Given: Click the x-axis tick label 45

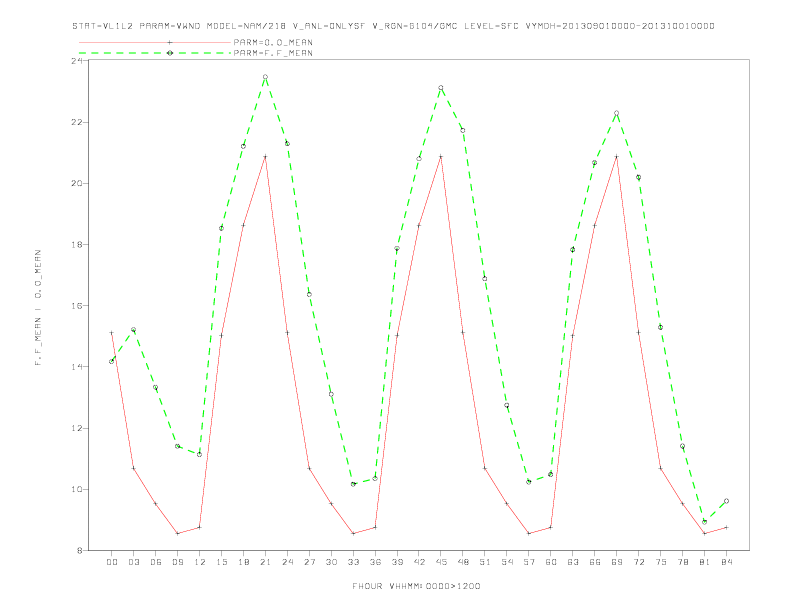Looking at the screenshot, I should pos(441,562).
